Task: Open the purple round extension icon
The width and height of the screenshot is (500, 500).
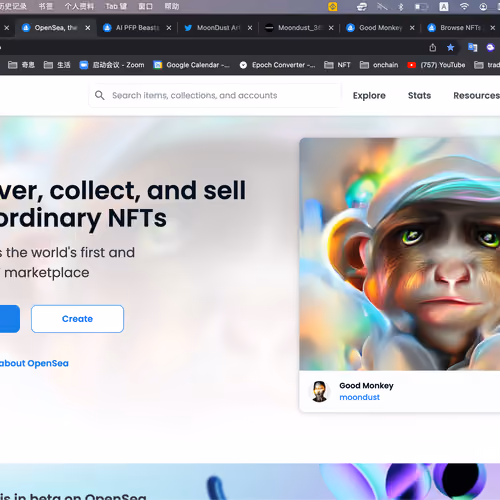Action: [490, 48]
